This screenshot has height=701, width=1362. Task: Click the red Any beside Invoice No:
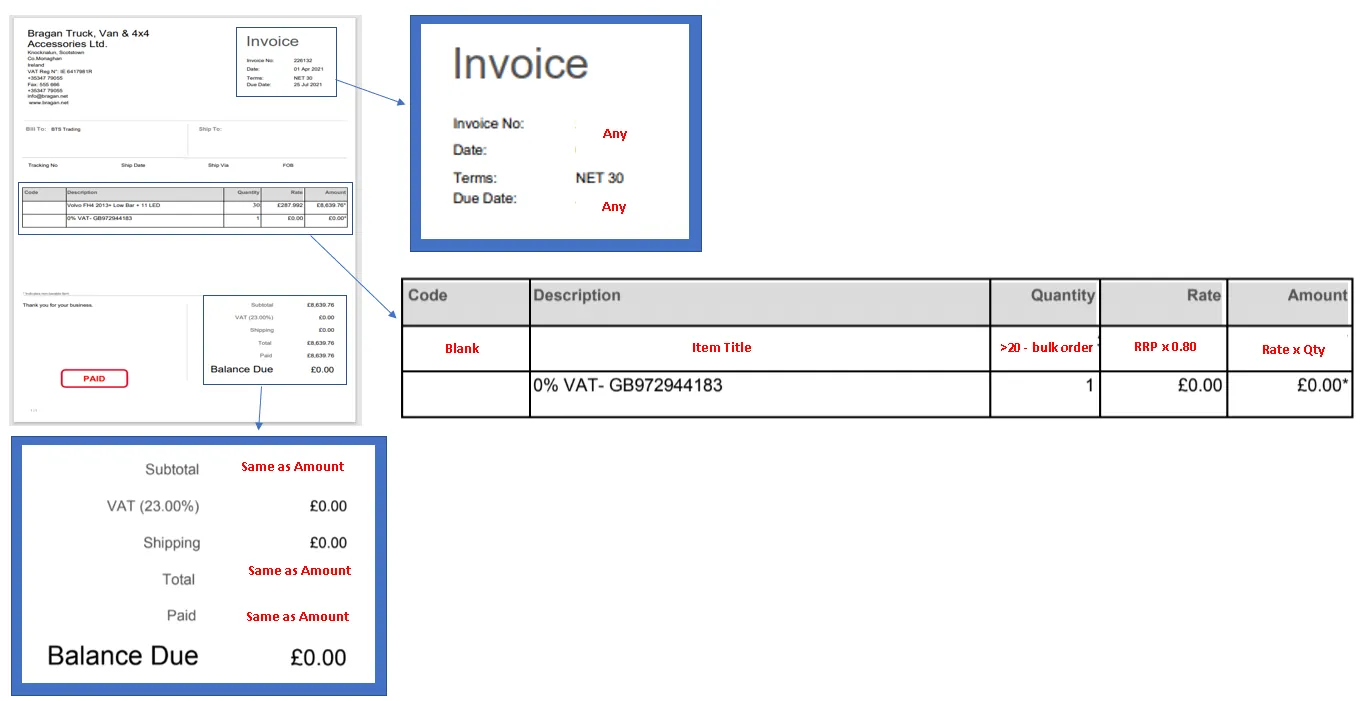point(615,134)
